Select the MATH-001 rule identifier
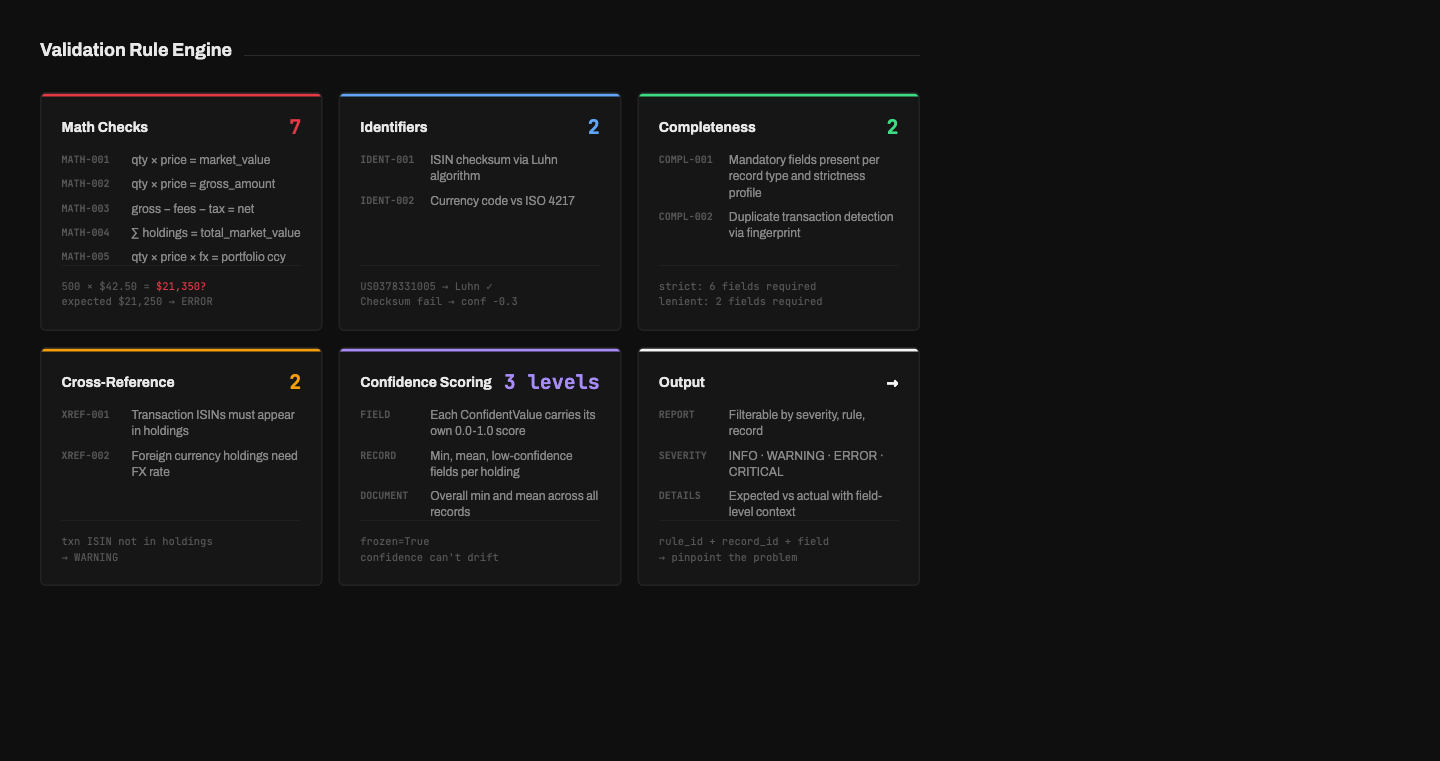The image size is (1440, 761). coord(85,159)
